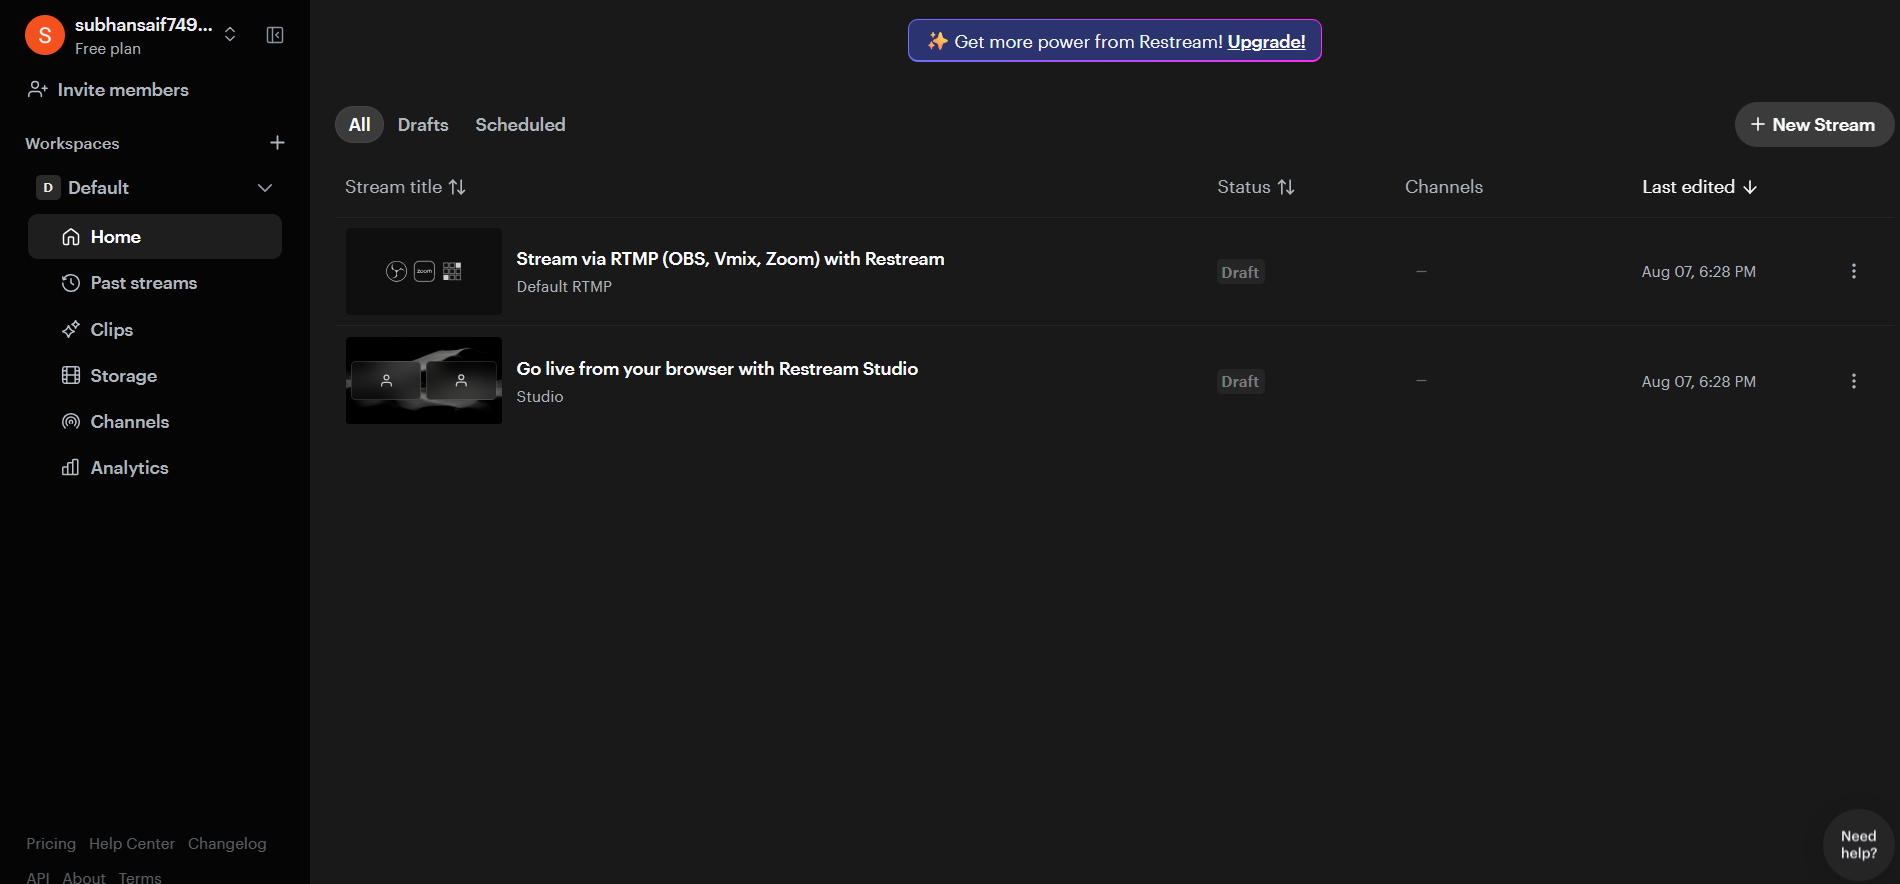The width and height of the screenshot is (1900, 884).
Task: Open more options for Studio stream row
Action: click(1854, 381)
